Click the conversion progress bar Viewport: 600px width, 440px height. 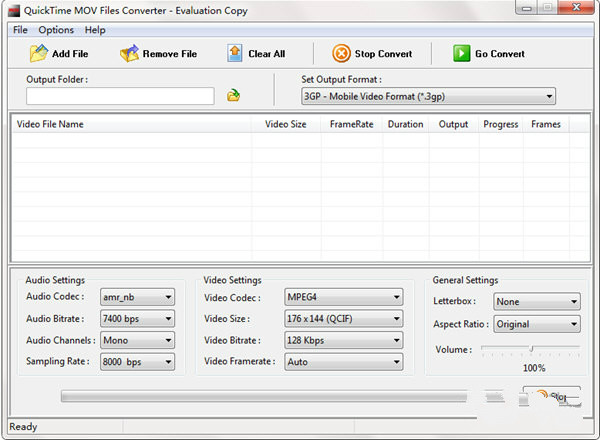[x=264, y=396]
